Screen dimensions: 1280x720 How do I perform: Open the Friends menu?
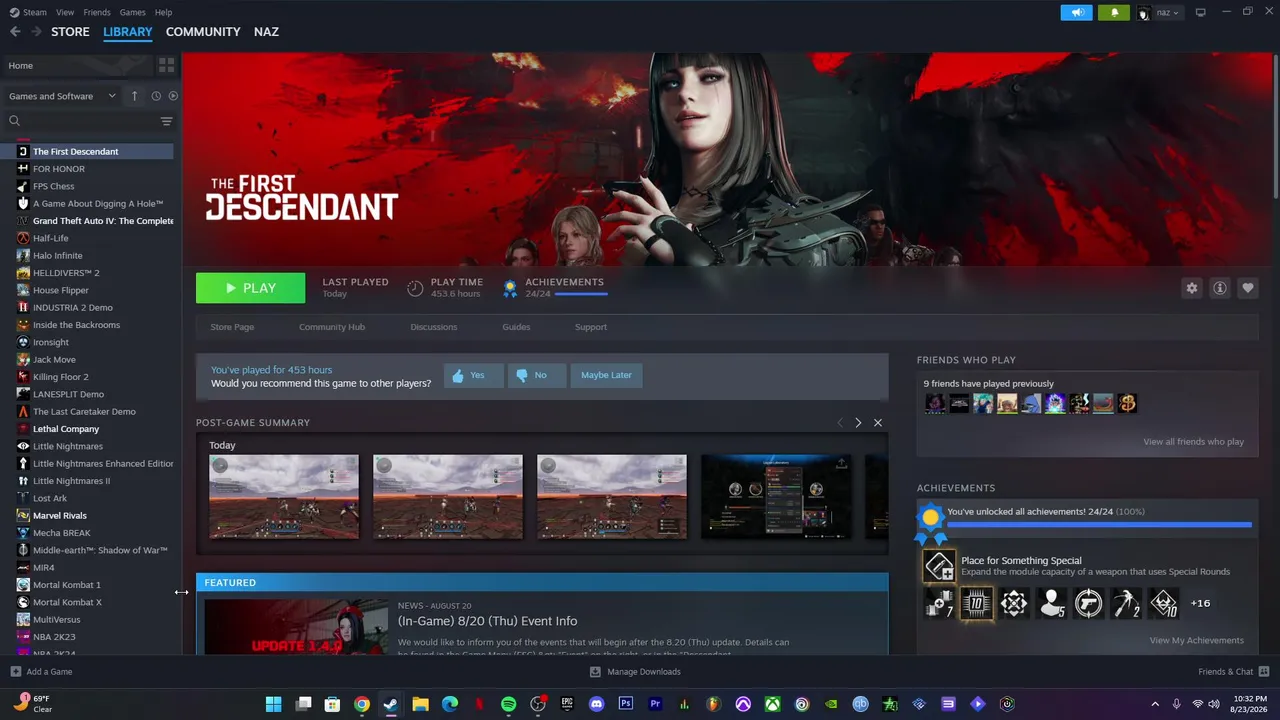click(x=97, y=12)
